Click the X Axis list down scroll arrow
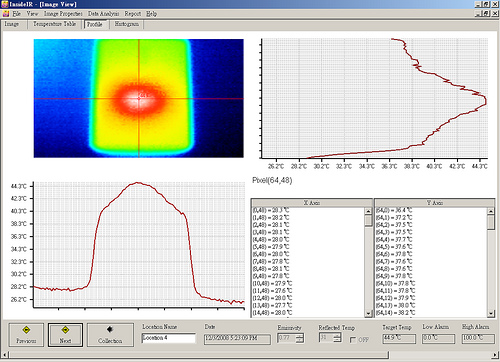The height and width of the screenshot is (362, 500). [368, 313]
